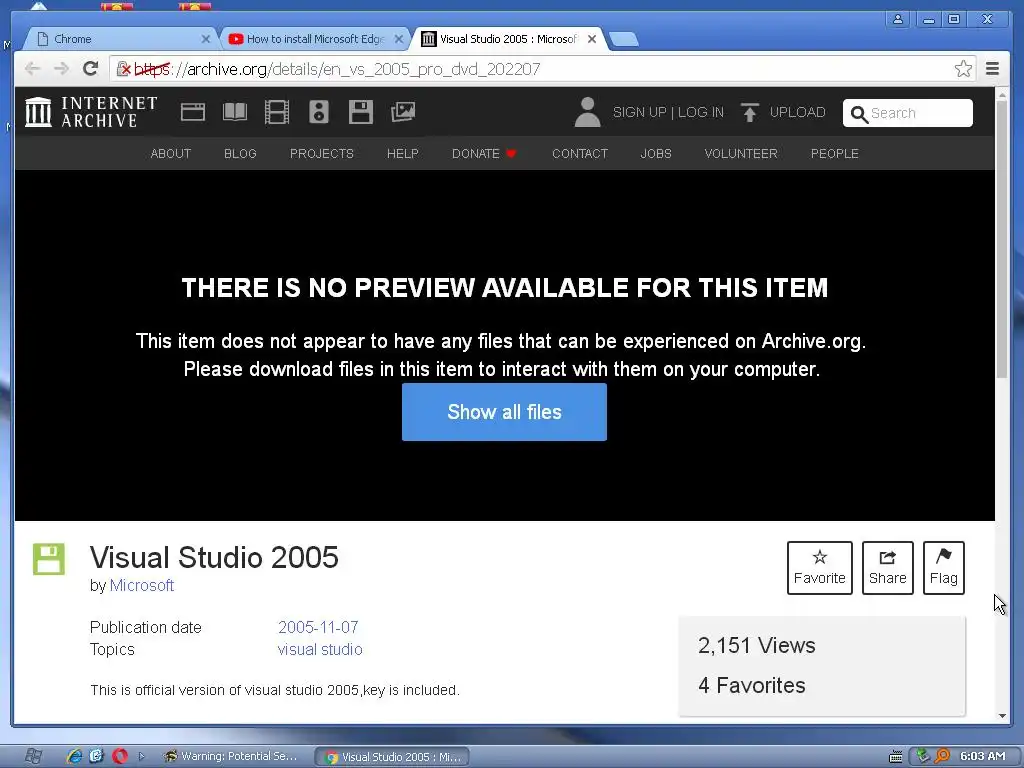Click the Favorite button
The image size is (1024, 768).
point(820,568)
